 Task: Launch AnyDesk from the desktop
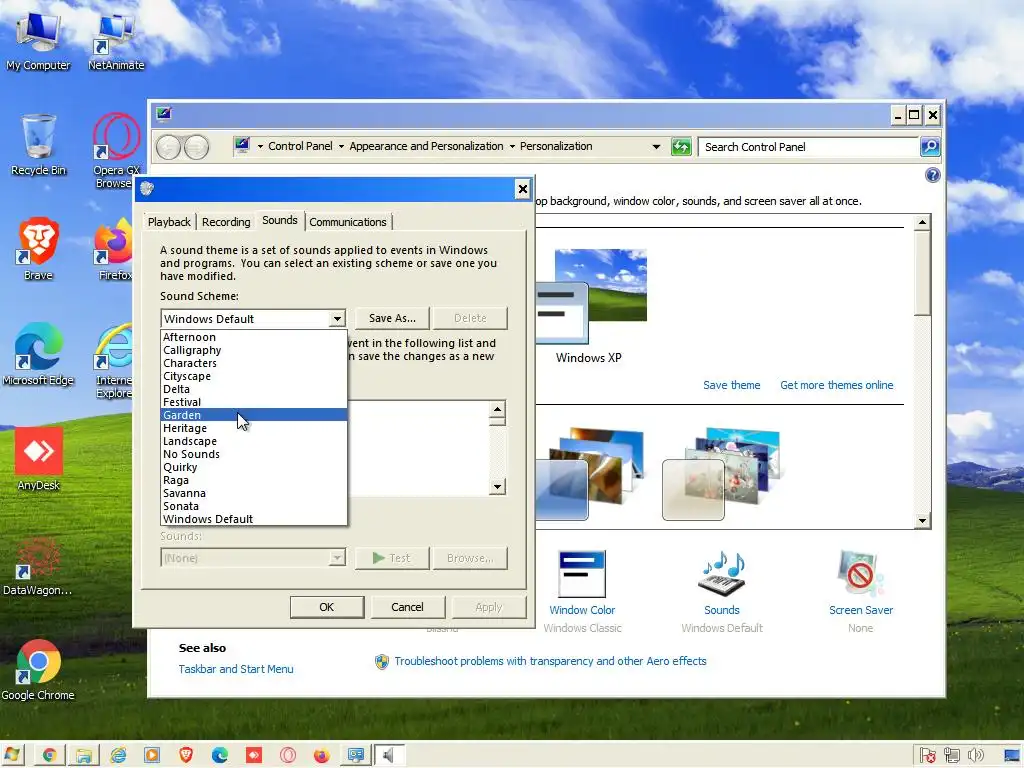point(39,460)
